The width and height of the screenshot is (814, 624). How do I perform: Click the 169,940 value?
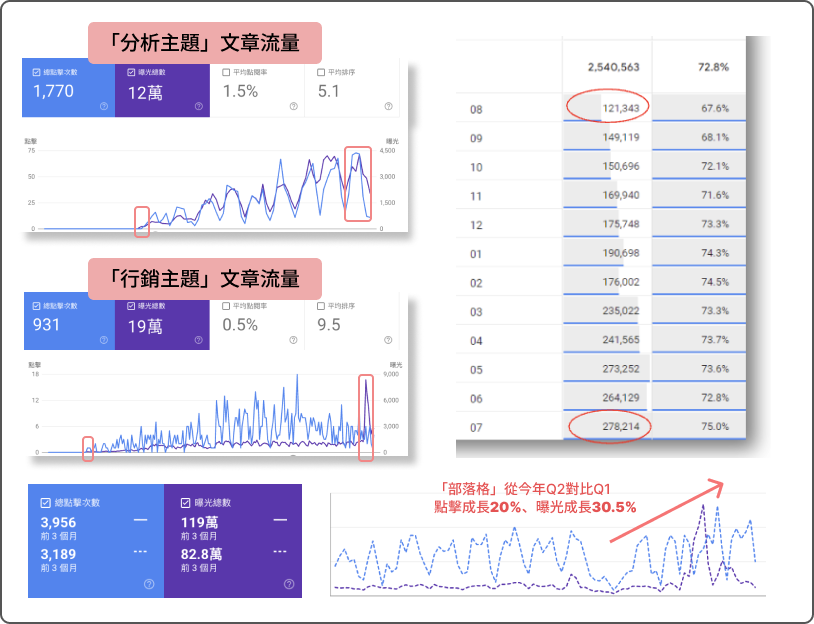[621, 195]
